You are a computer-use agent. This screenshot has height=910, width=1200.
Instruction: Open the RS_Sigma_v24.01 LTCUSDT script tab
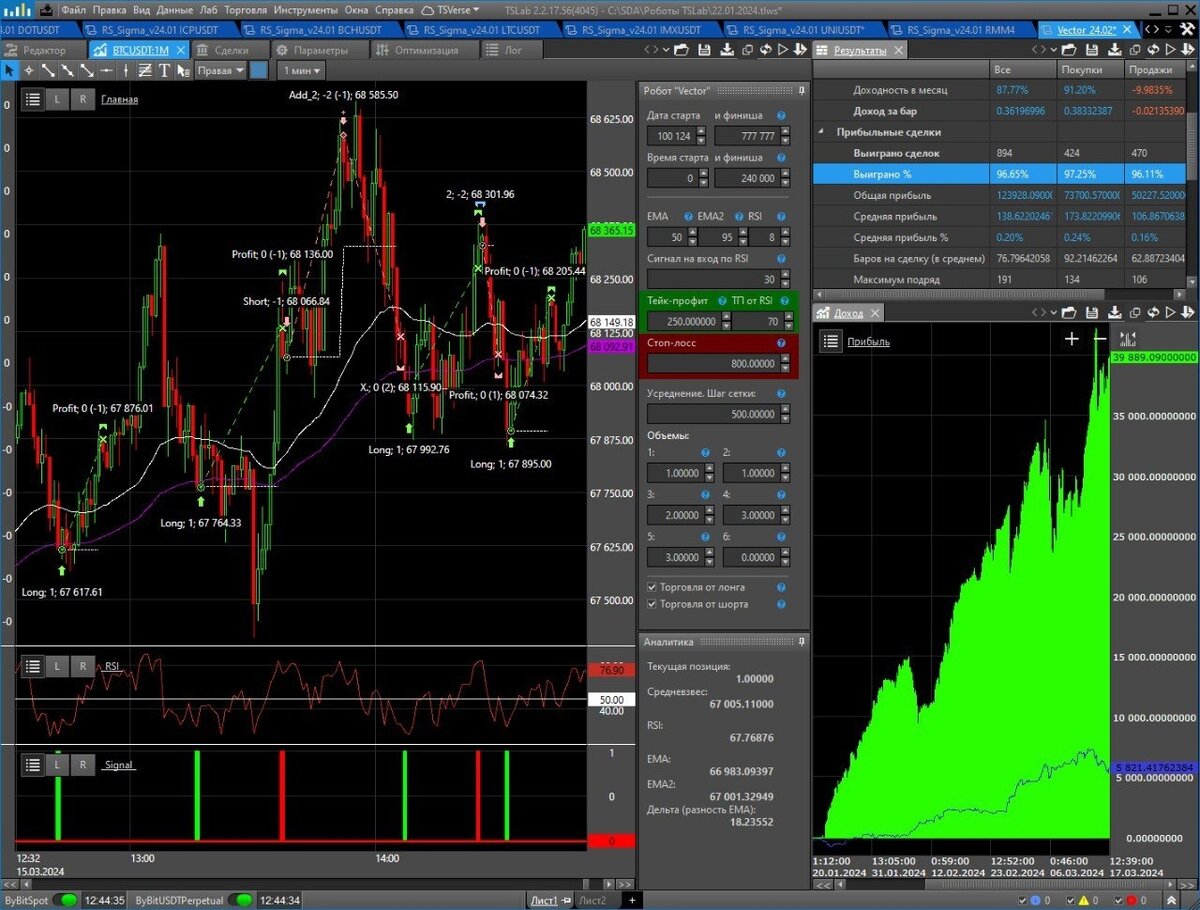(484, 30)
